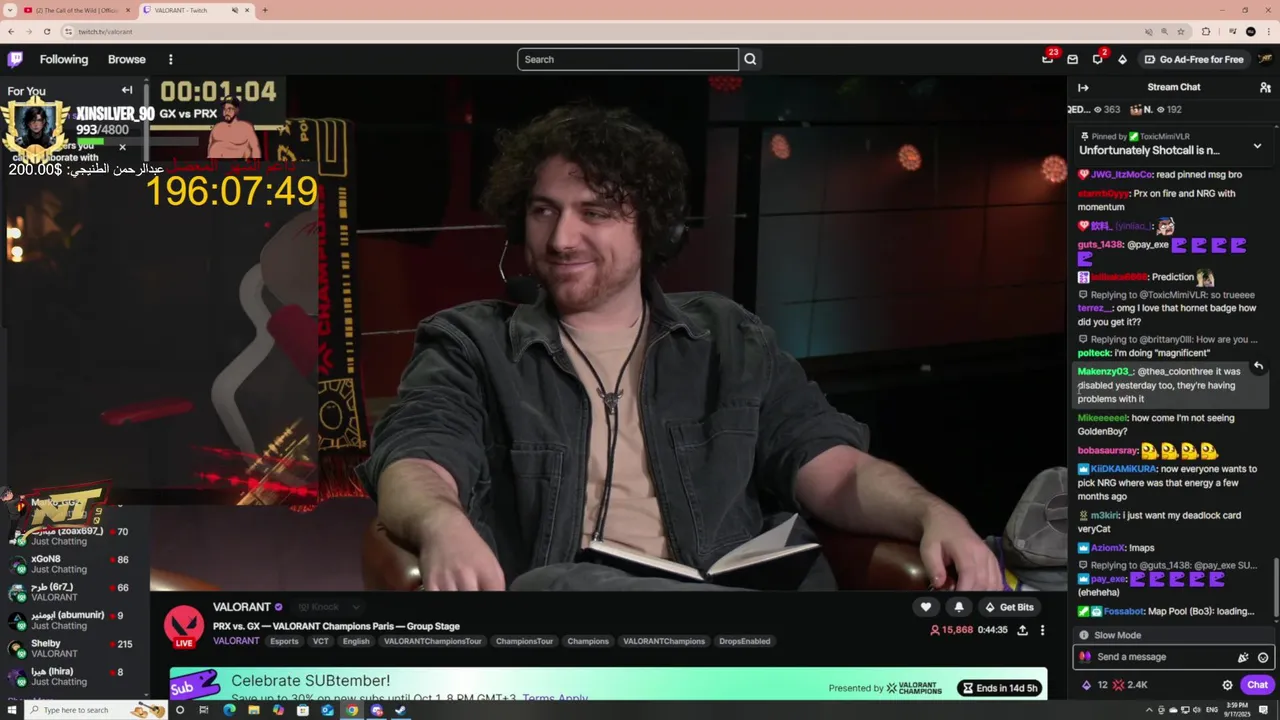Open a new browser tab
Screen dimensions: 1280x720
click(265, 10)
